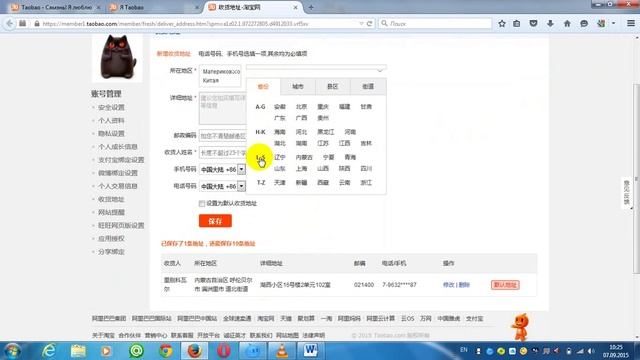Open Opera browser from the taskbar

coord(224,351)
